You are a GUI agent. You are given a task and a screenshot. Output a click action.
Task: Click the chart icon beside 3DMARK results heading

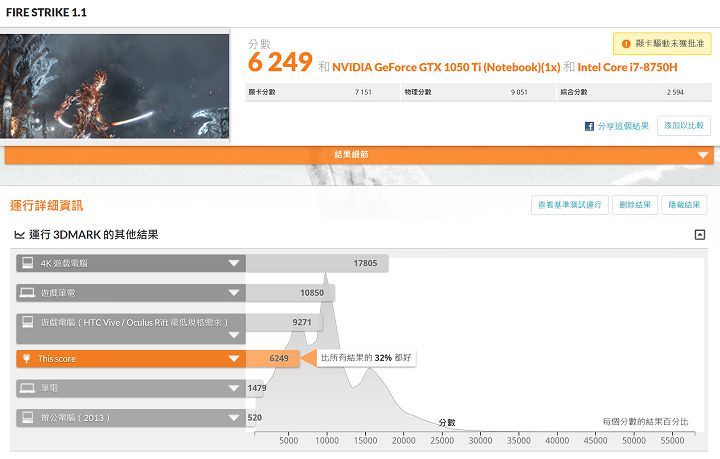19,235
